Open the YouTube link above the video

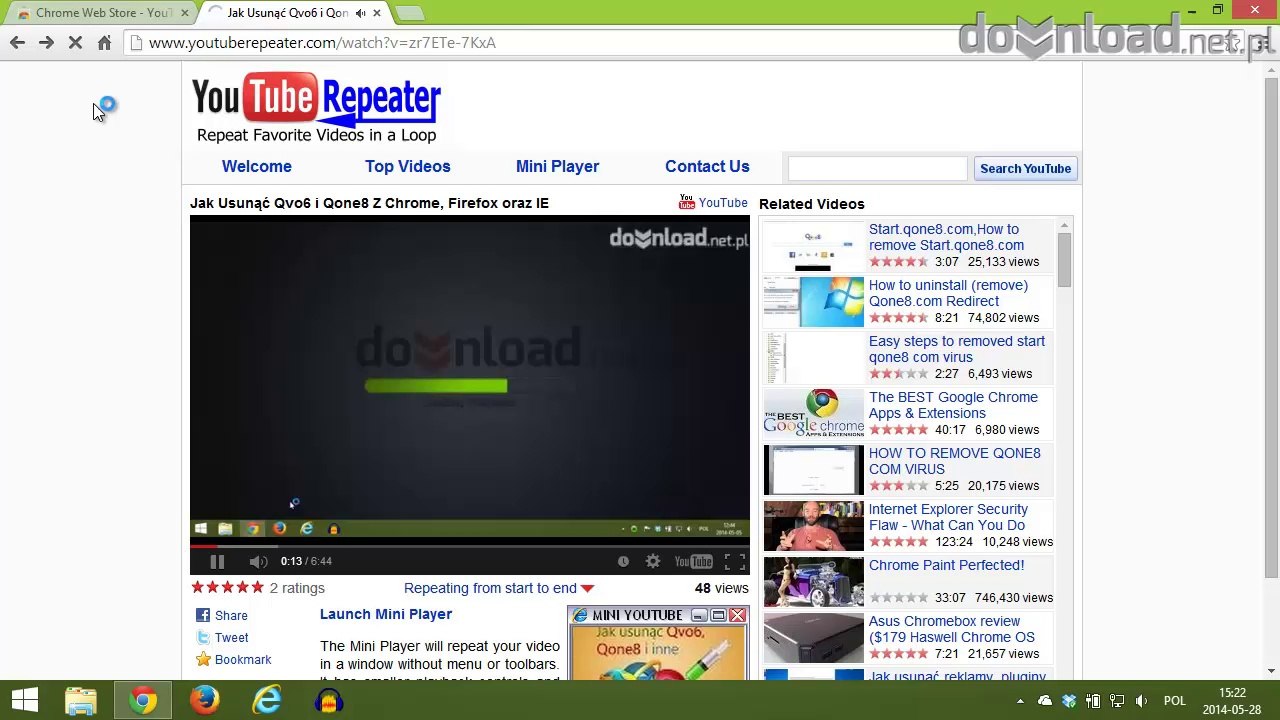coord(713,203)
